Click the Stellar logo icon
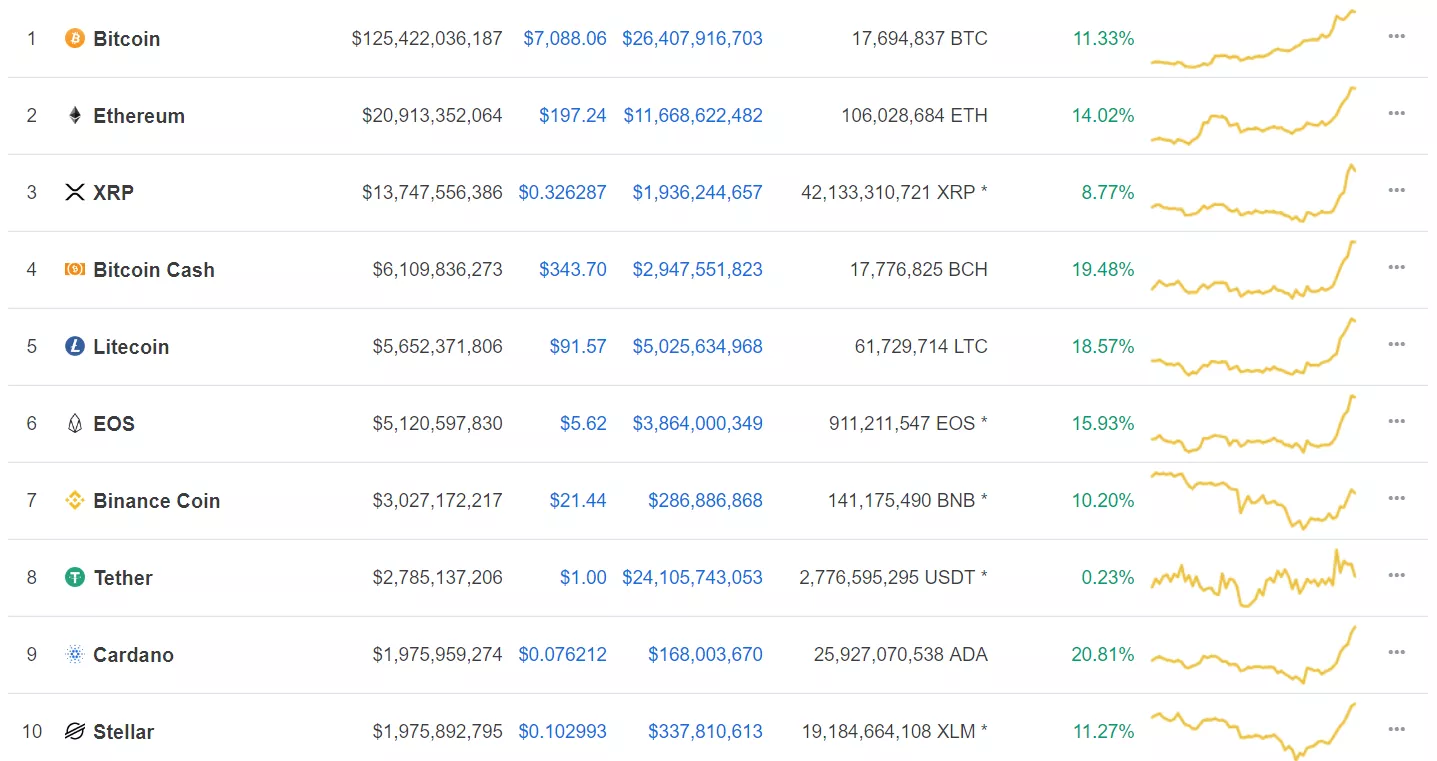1437x761 pixels. pos(74,731)
